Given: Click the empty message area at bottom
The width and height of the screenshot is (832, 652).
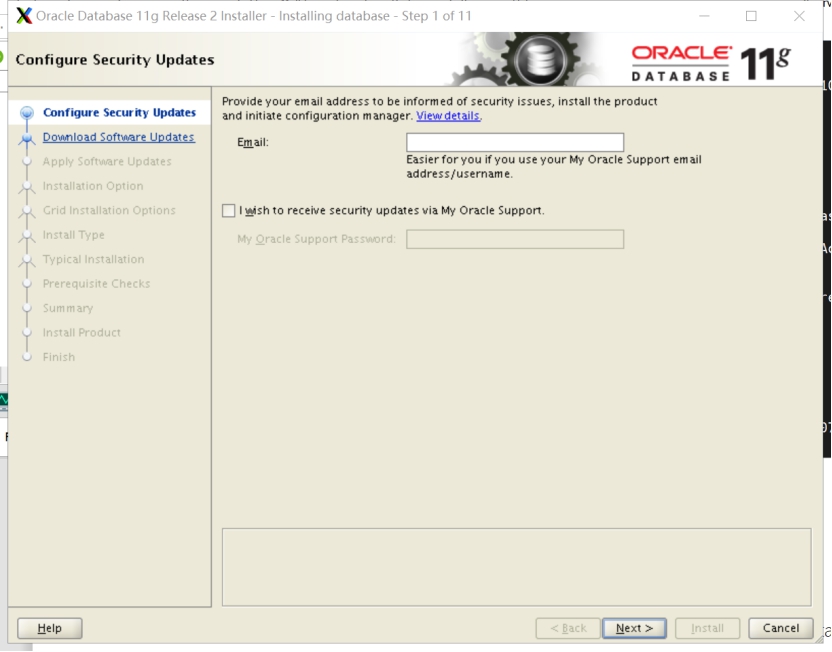Looking at the screenshot, I should coord(516,567).
